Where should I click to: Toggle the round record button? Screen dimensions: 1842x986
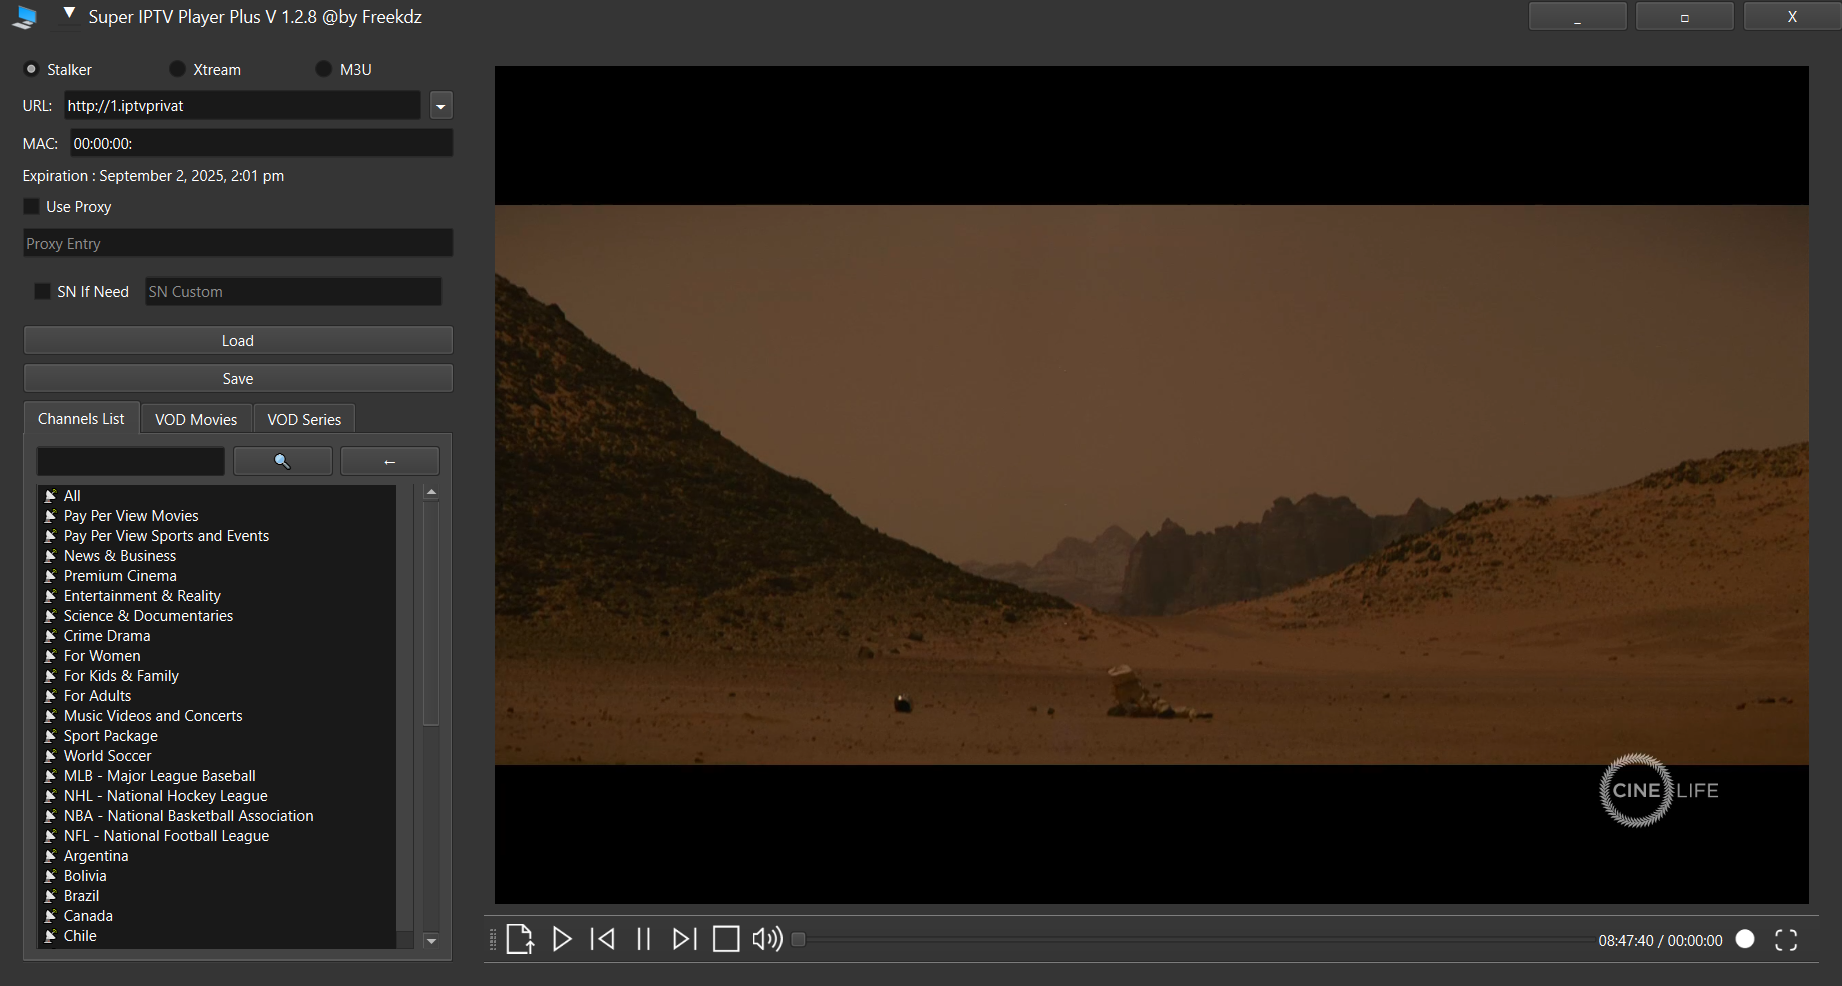tap(1745, 939)
